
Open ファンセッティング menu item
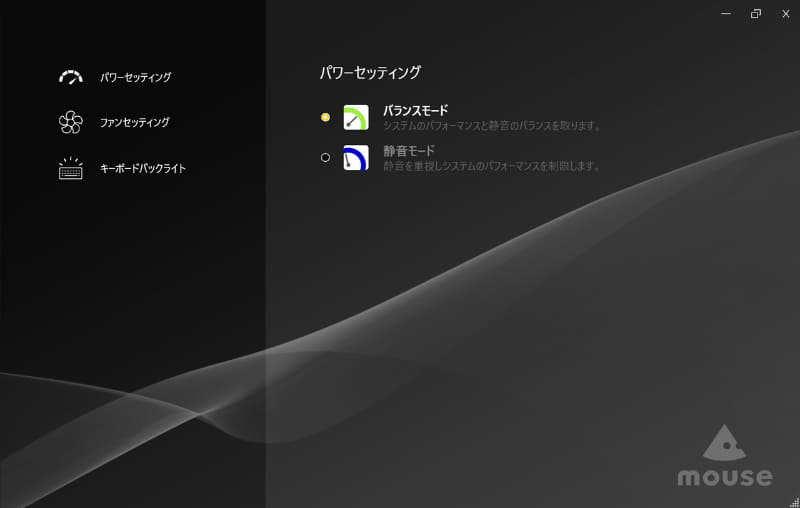pyautogui.click(x=134, y=122)
